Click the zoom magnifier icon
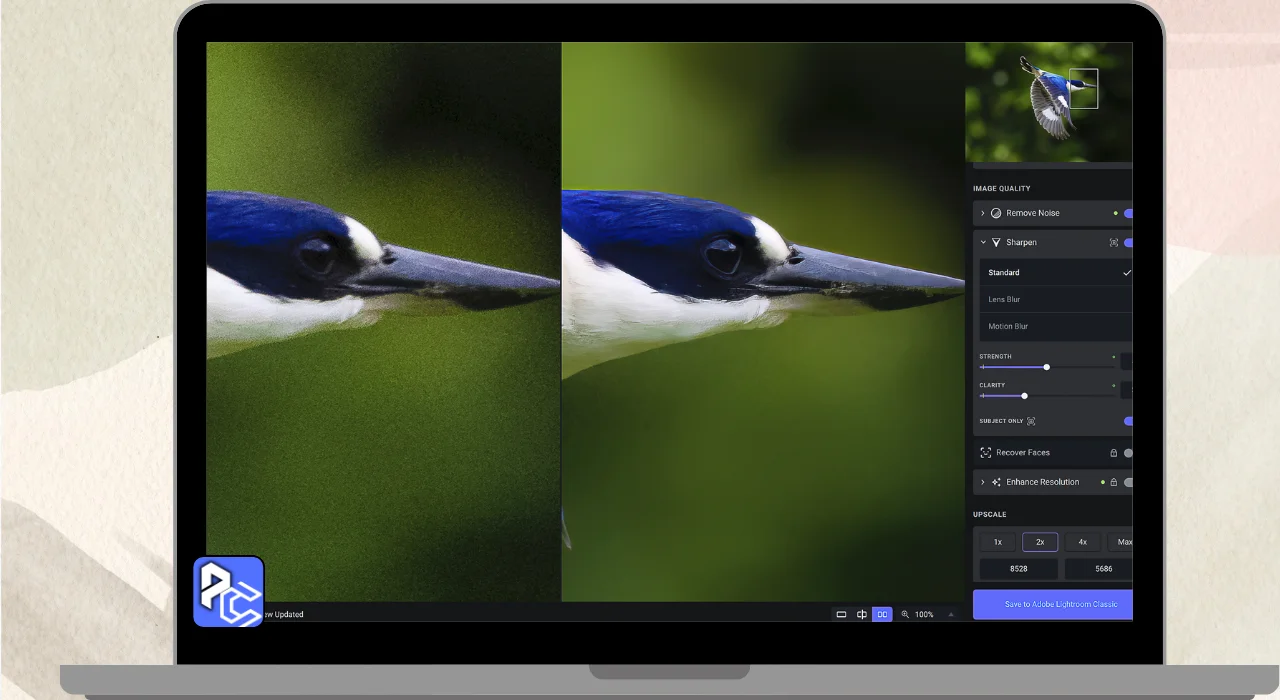1280x700 pixels. pos(905,614)
